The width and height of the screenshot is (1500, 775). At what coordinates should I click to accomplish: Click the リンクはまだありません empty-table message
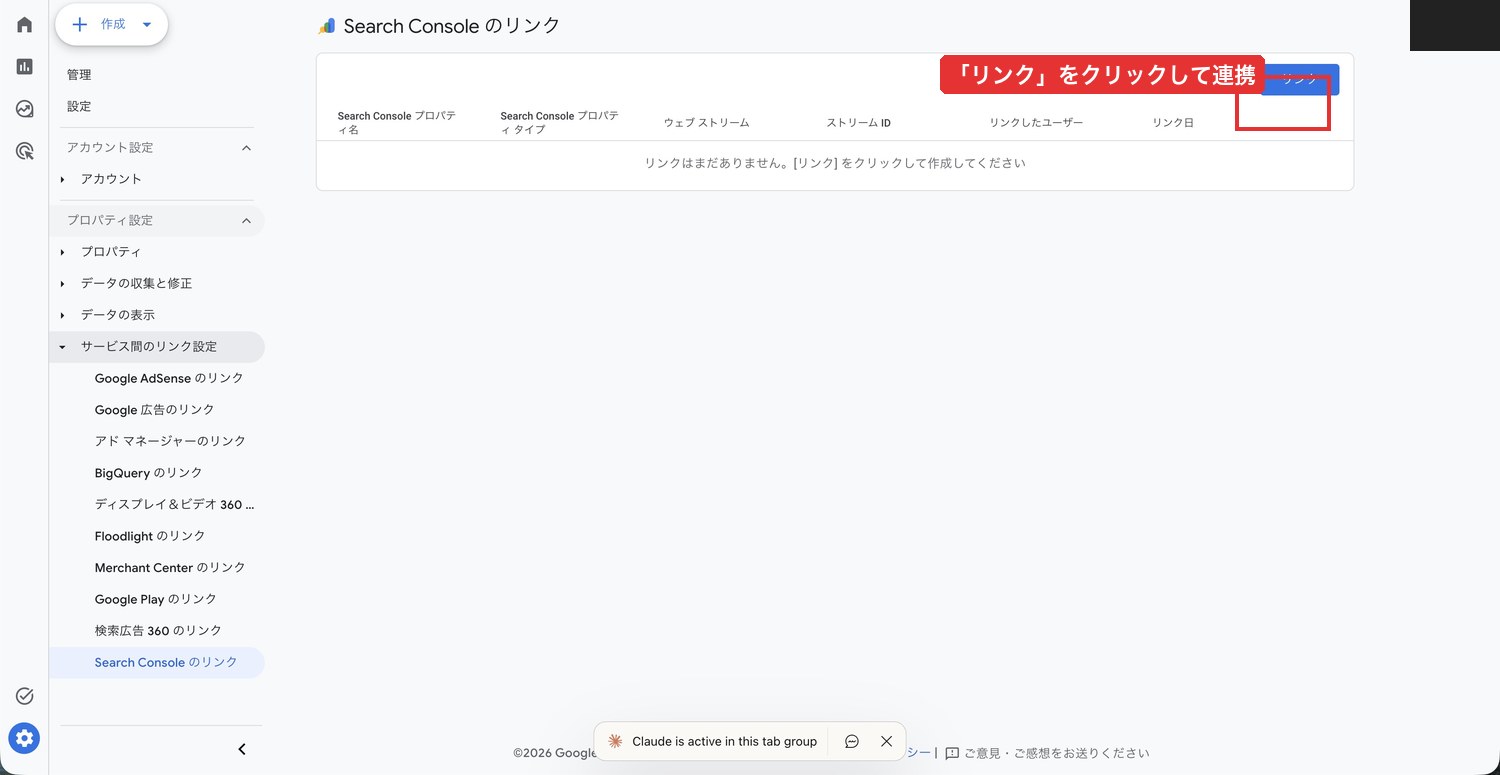coord(835,163)
